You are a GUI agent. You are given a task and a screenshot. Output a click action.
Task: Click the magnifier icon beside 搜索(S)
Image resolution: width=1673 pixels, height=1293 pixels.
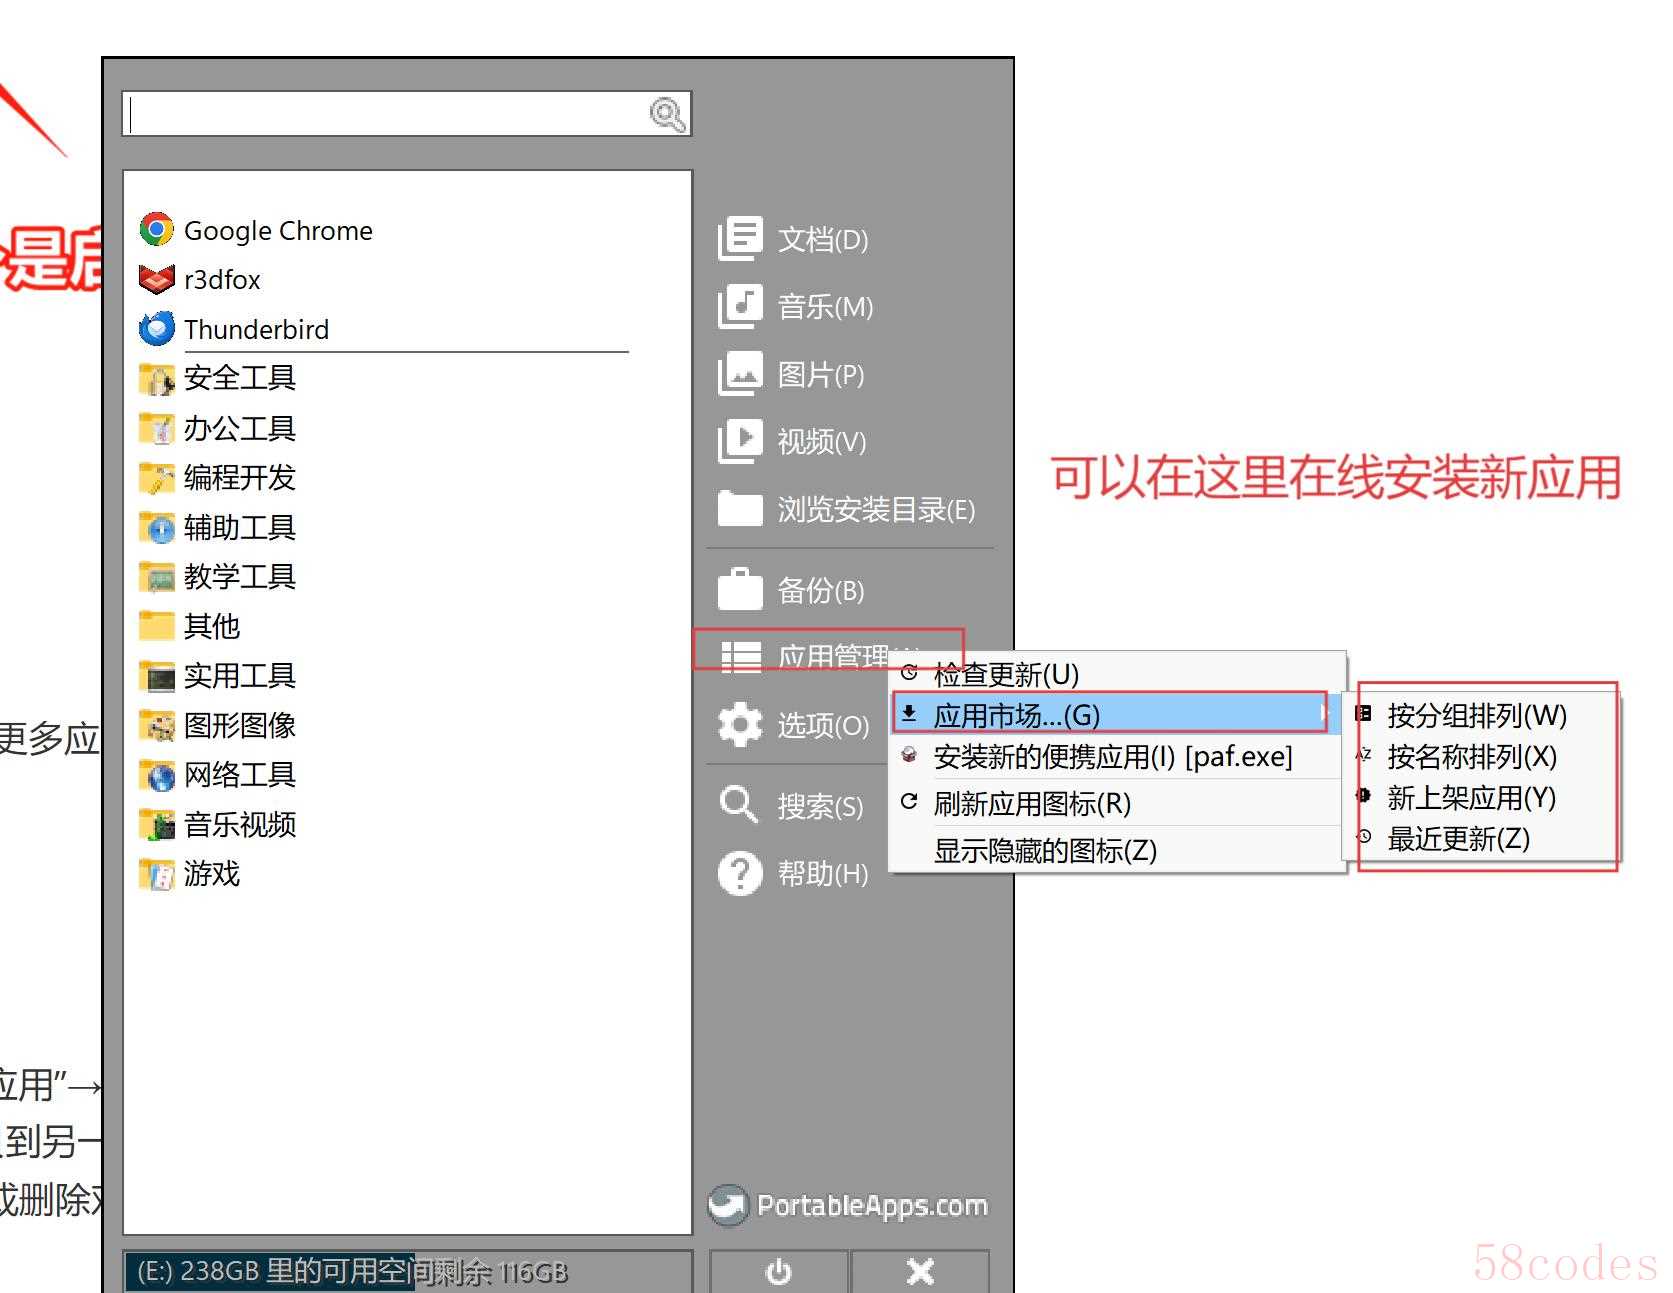740,804
